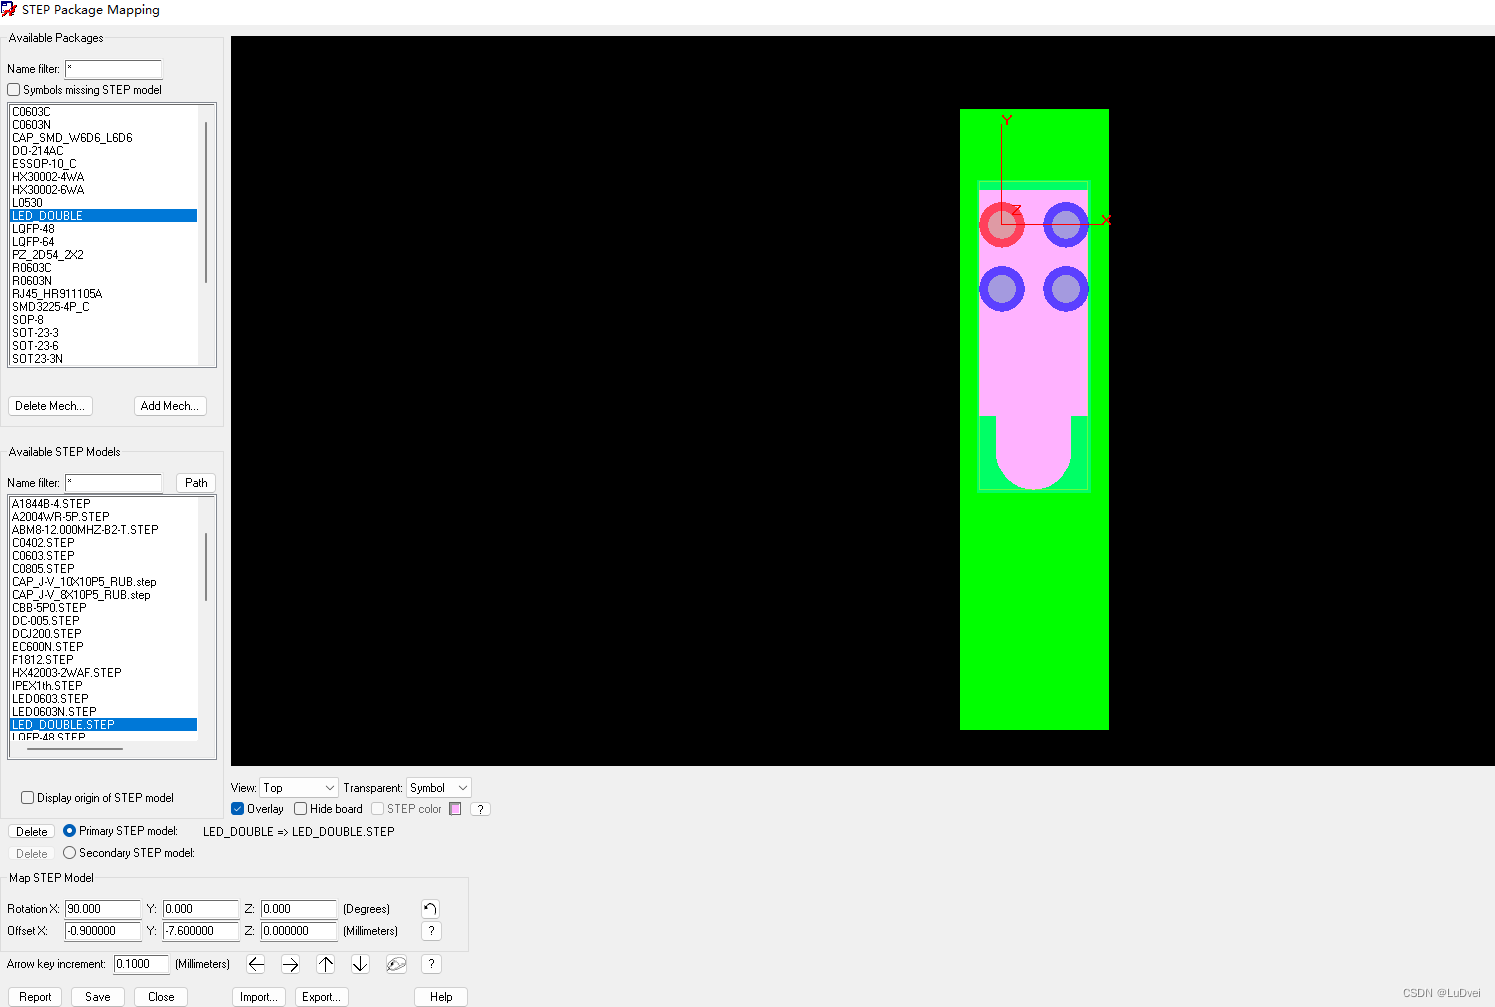1495x1007 pixels.
Task: Open the View dropdown showing 'Top'
Action: coord(298,787)
